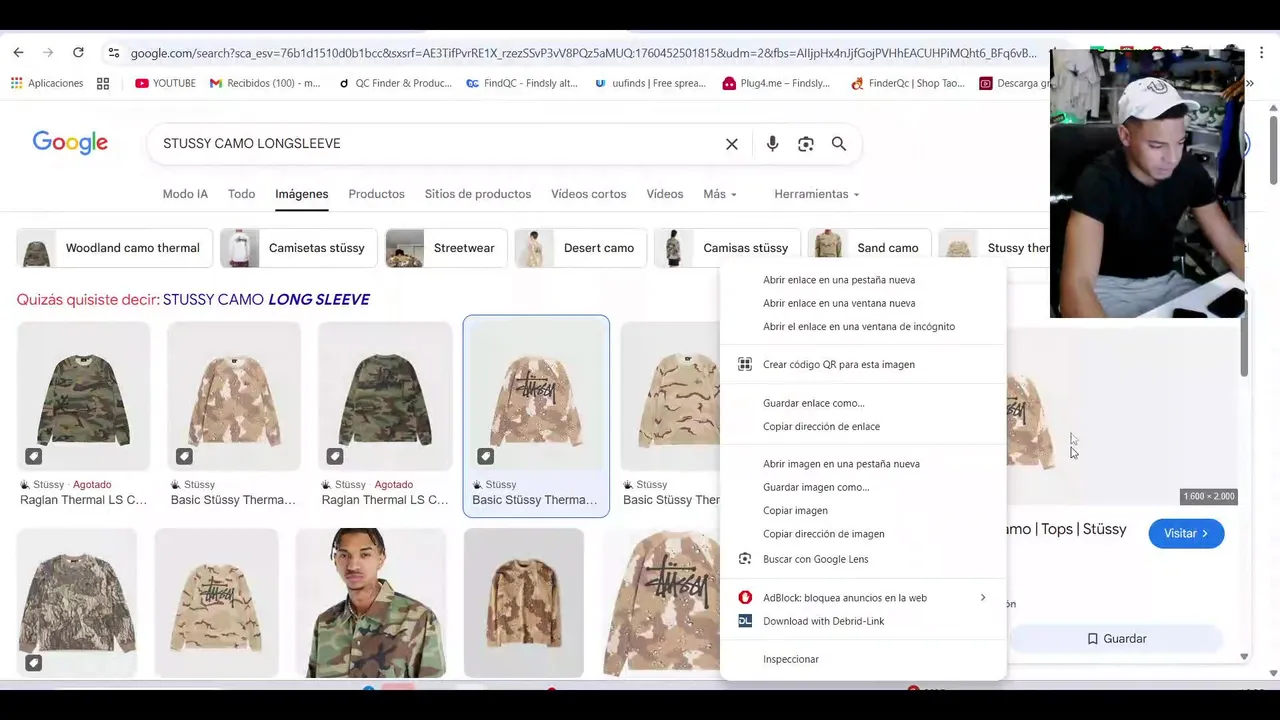The width and height of the screenshot is (1280, 720).
Task: Open the YOUTUBE bookmark
Action: 165,83
